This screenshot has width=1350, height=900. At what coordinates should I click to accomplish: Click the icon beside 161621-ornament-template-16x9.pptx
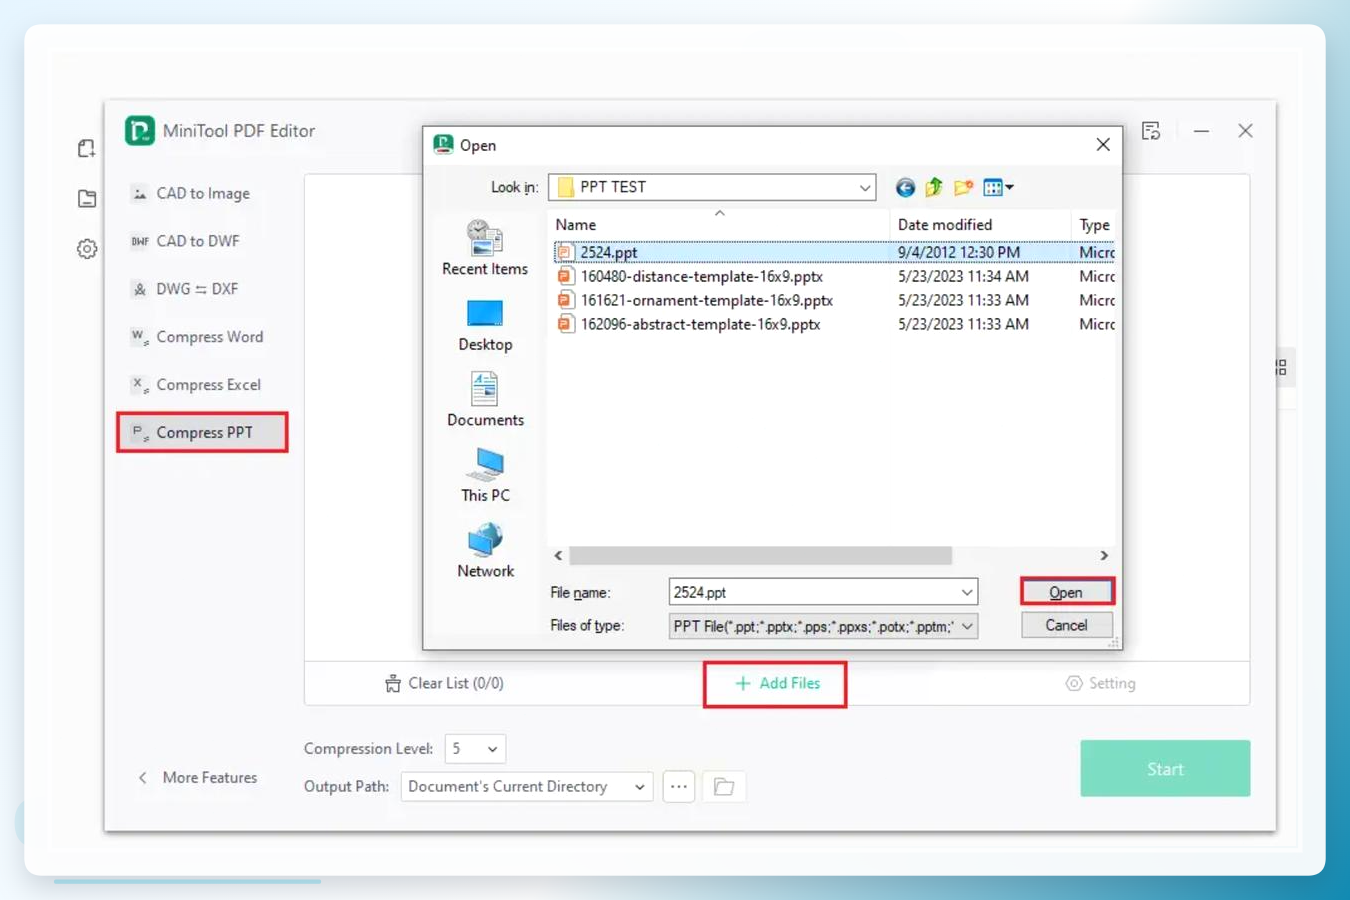[x=566, y=300]
